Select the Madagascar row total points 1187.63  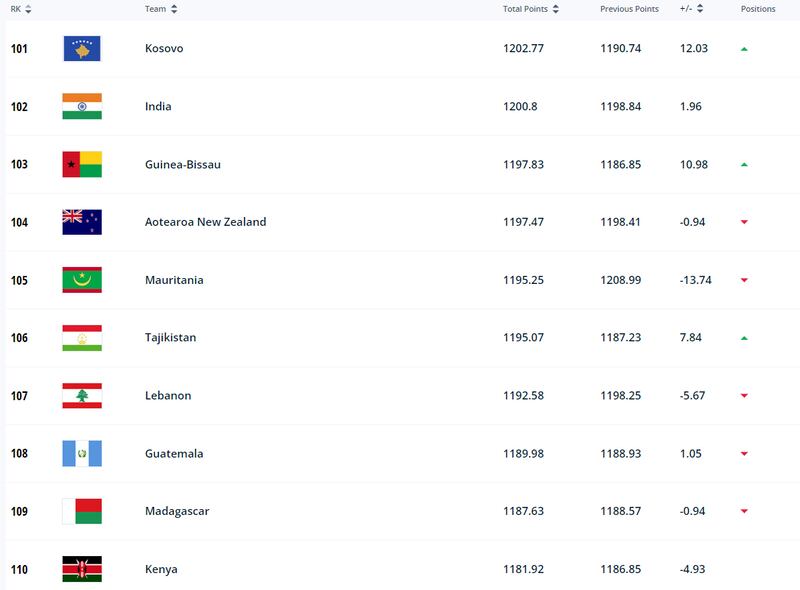point(523,511)
